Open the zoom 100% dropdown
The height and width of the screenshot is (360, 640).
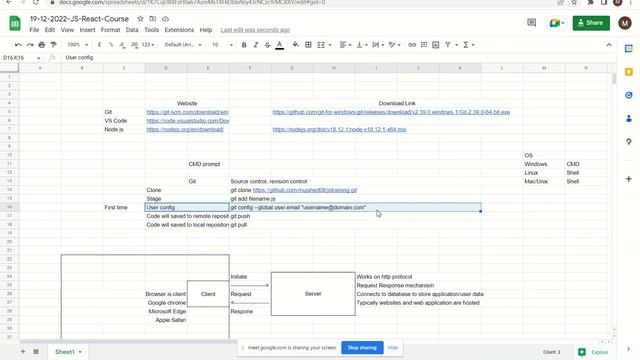[78, 45]
